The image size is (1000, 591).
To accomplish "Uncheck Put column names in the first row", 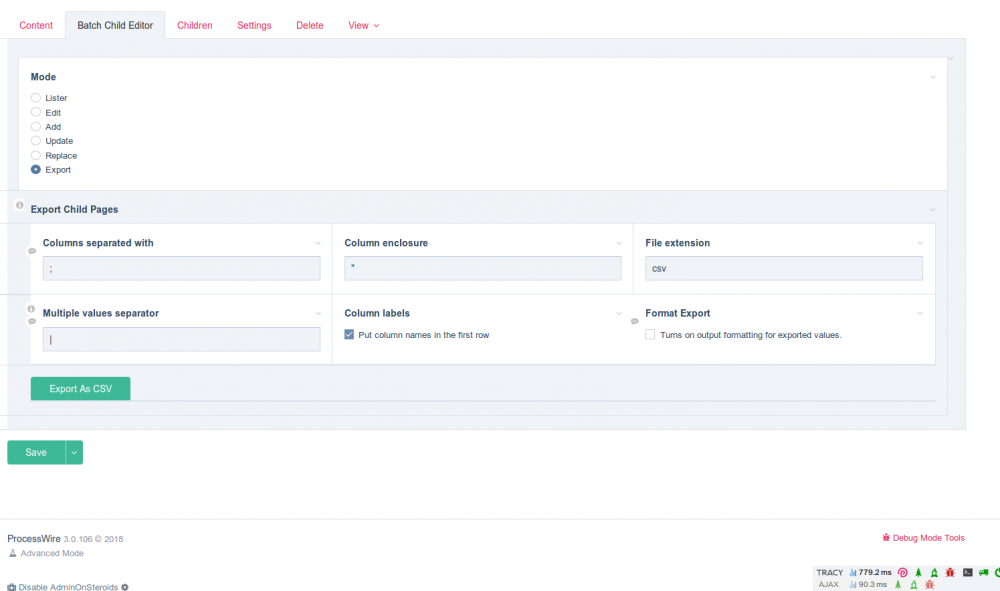I will click(x=349, y=335).
